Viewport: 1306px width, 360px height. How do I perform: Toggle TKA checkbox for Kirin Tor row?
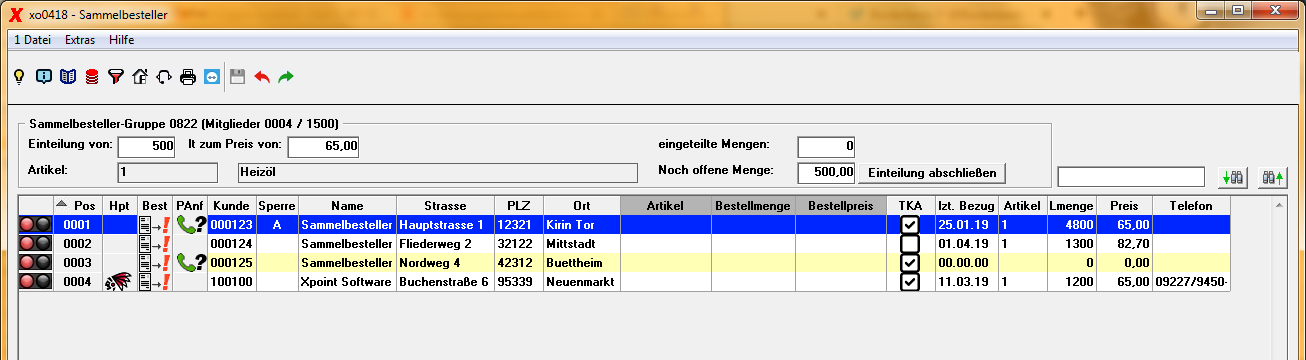[910, 225]
